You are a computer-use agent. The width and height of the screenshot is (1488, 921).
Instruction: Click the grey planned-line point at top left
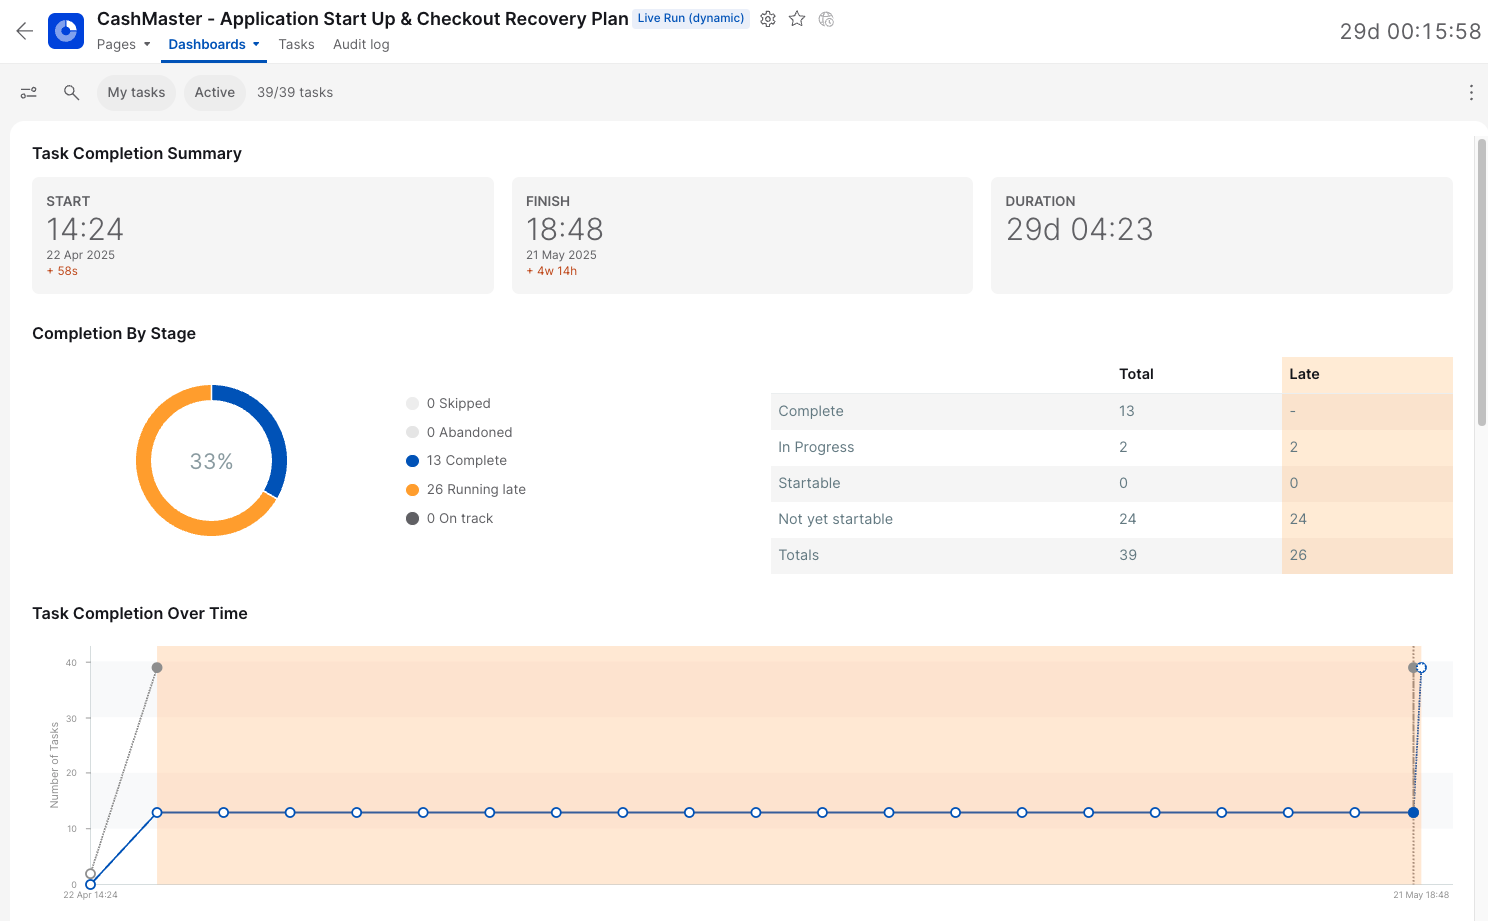pyautogui.click(x=157, y=667)
